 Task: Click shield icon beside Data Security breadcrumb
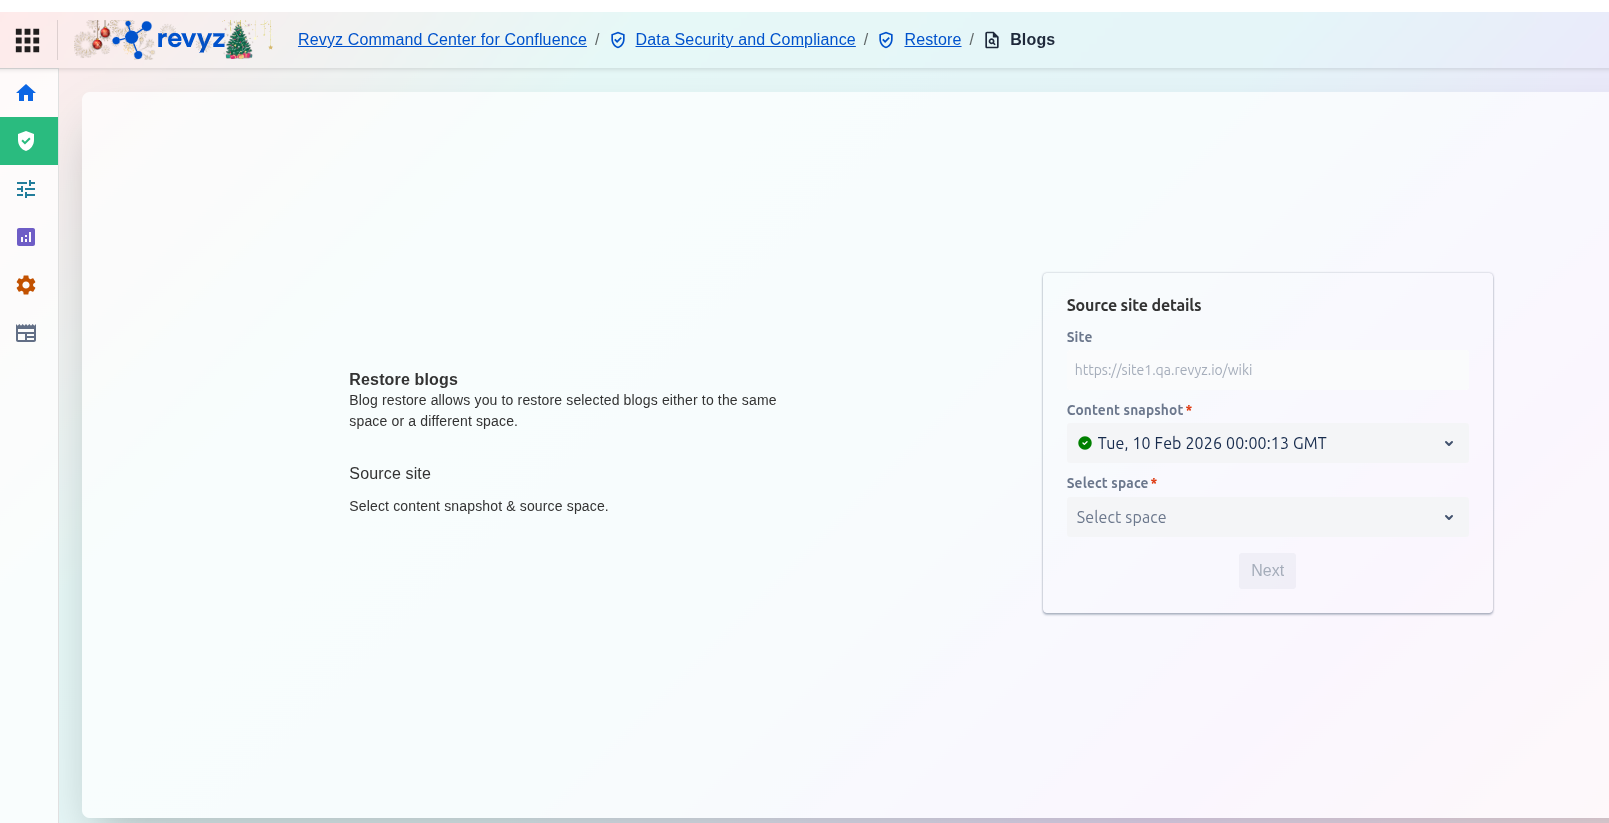[618, 40]
